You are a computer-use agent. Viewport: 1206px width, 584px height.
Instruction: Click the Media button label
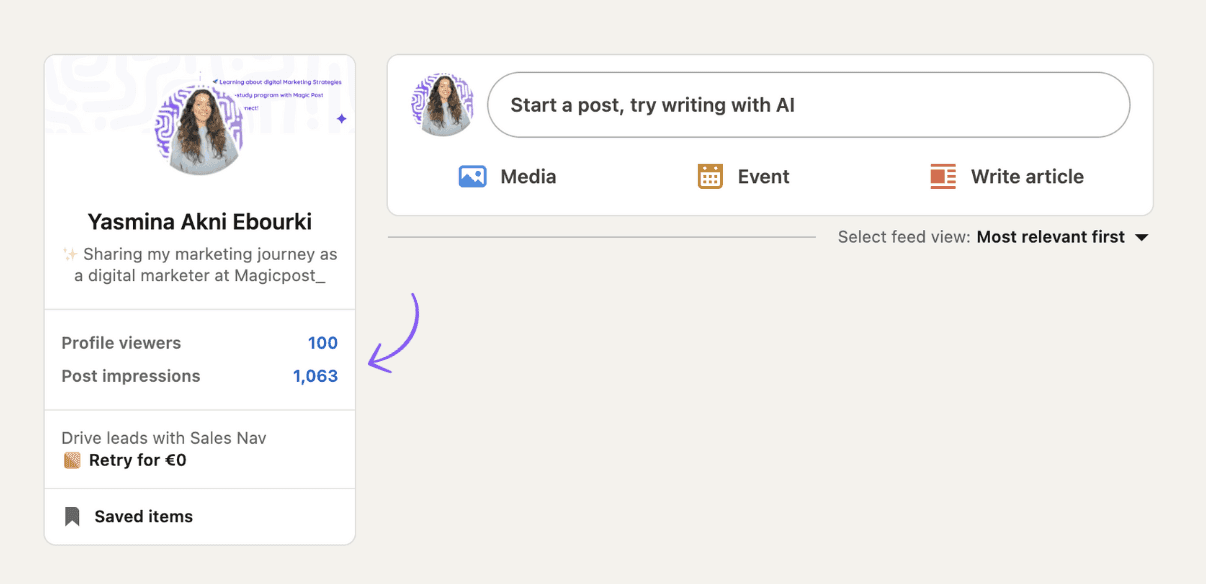coord(528,177)
